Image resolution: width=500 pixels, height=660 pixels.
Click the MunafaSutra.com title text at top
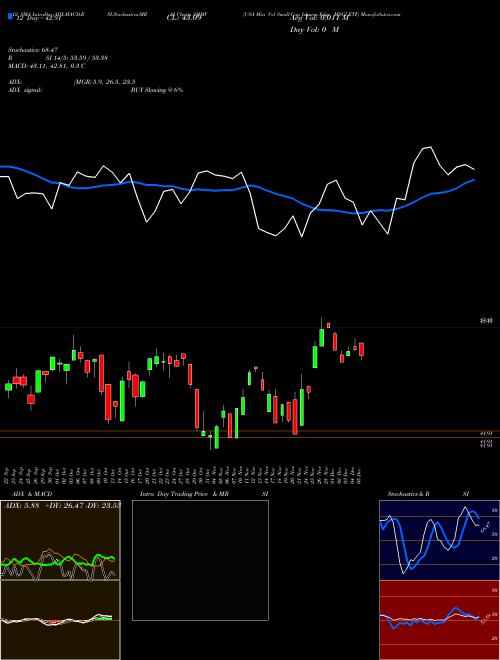click(382, 14)
